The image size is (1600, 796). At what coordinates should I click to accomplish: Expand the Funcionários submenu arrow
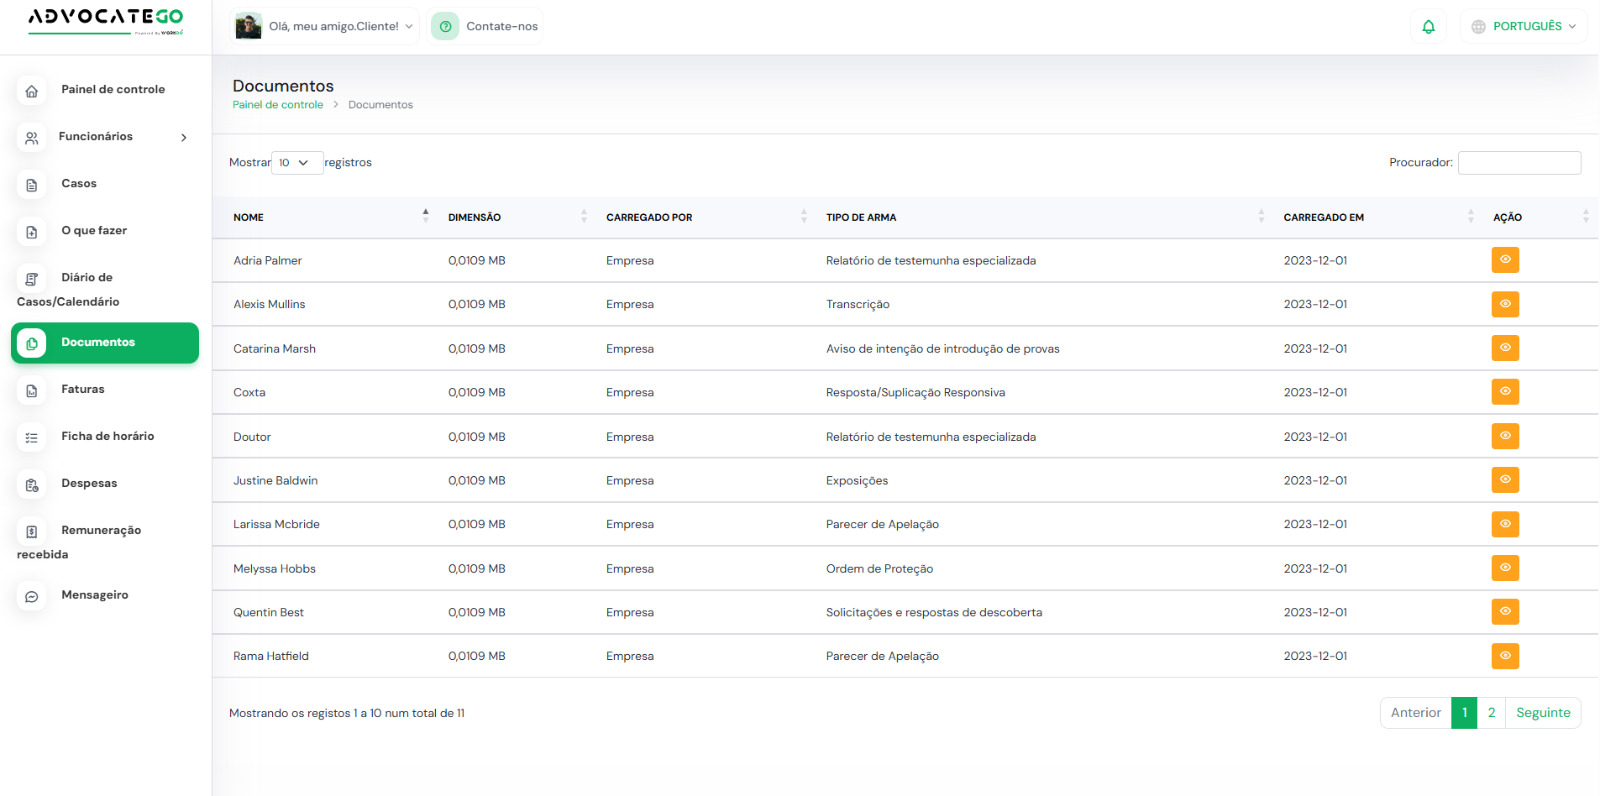184,138
